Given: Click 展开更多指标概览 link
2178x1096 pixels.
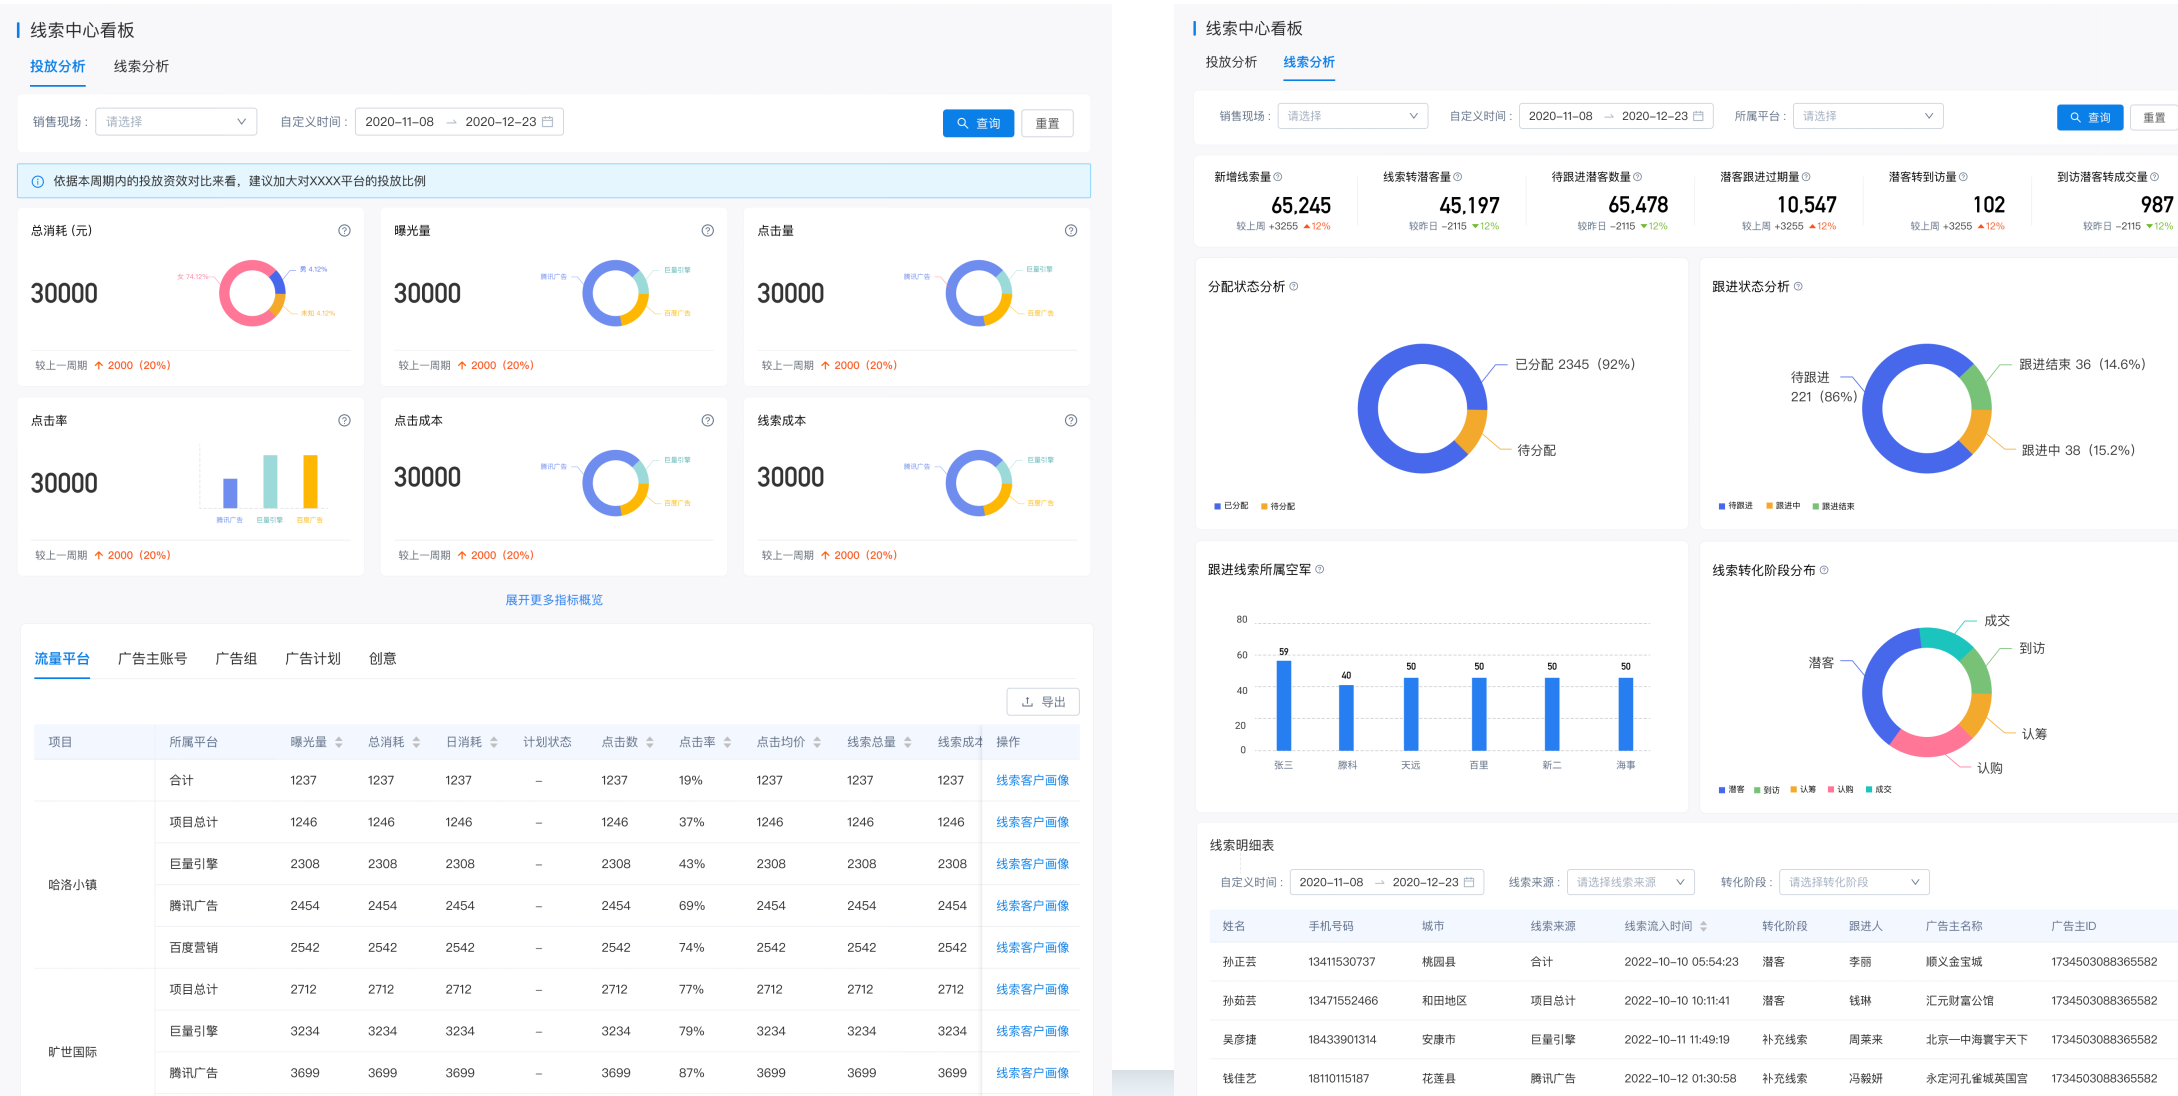Looking at the screenshot, I should click(x=554, y=600).
